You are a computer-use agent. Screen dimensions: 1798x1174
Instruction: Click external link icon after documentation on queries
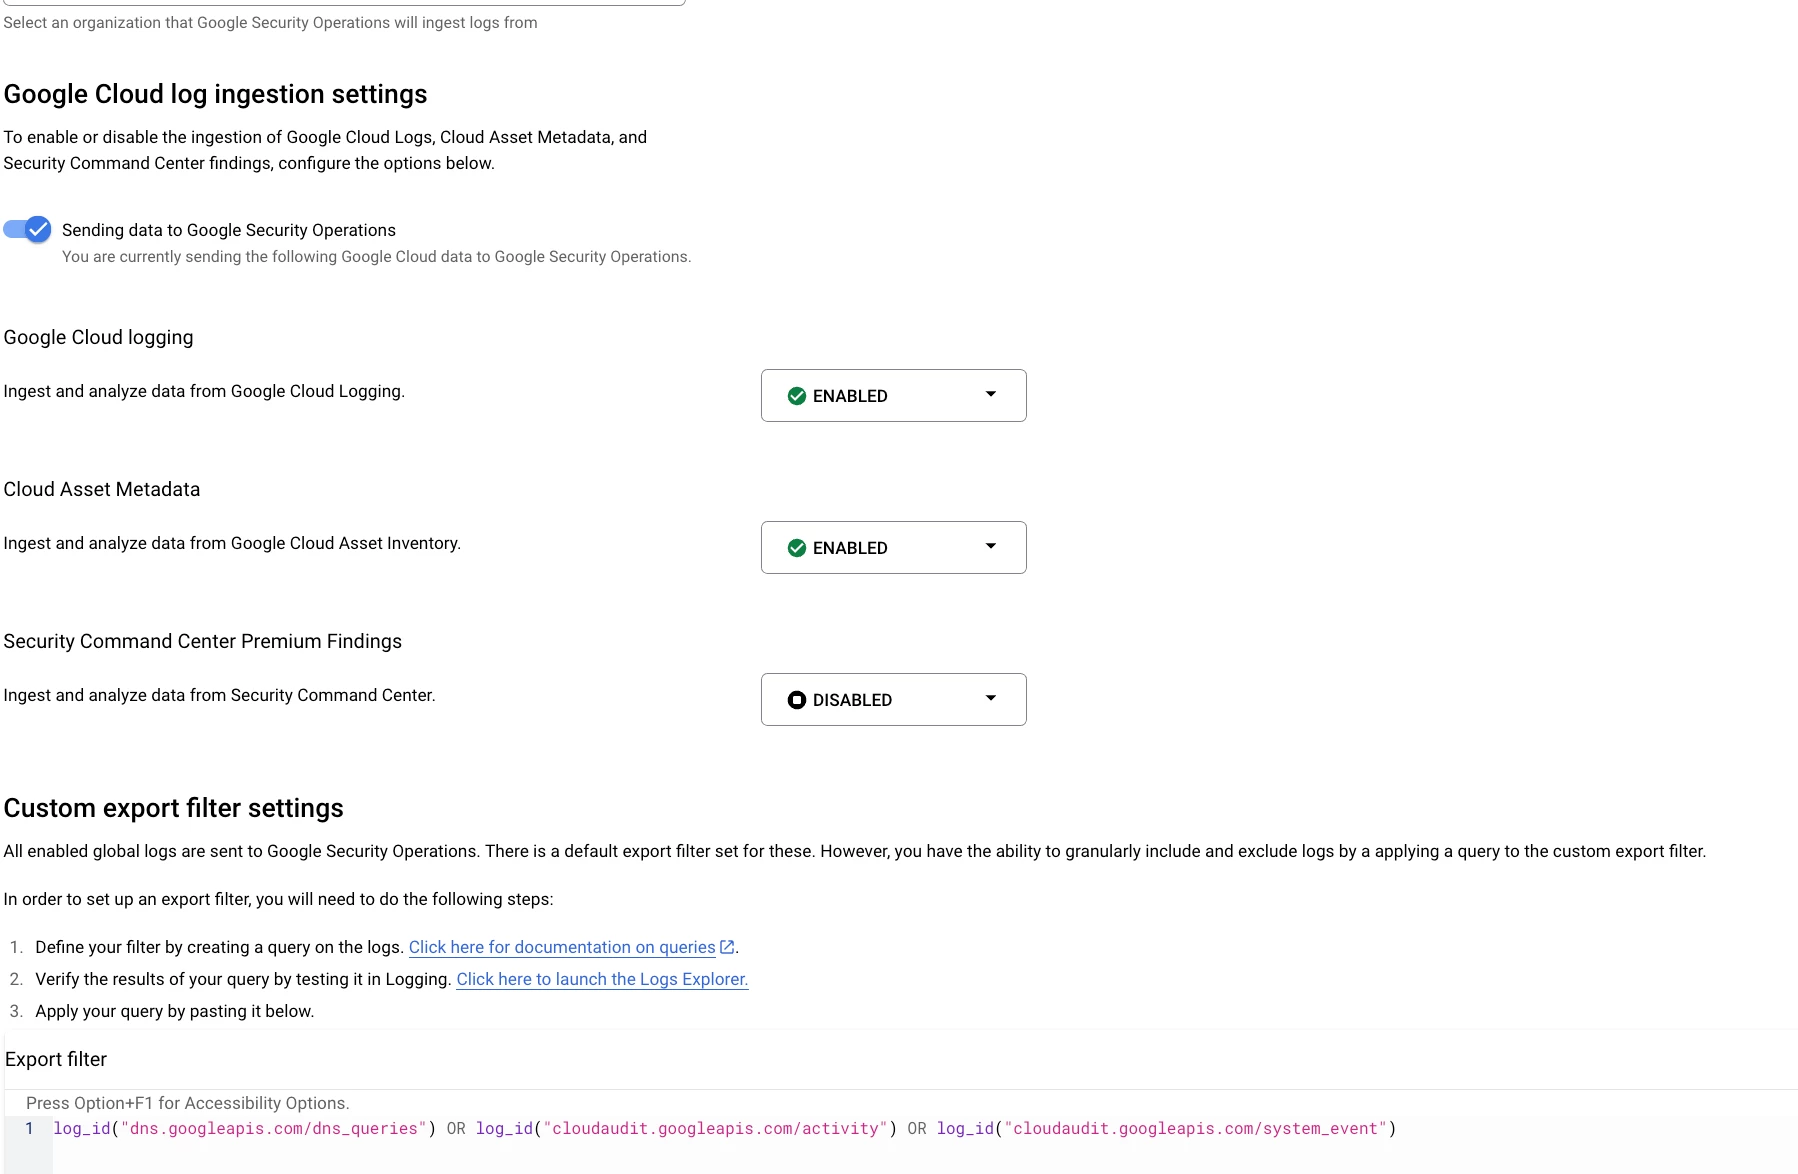[727, 947]
